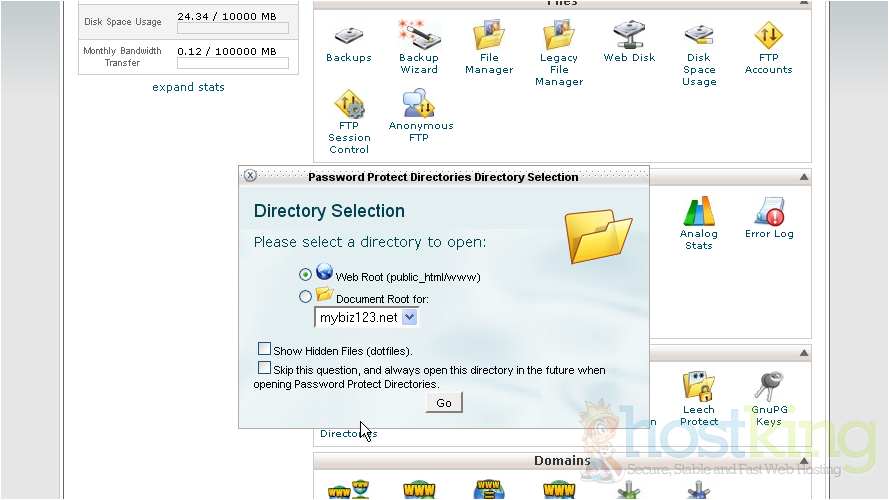Collapse the Domains section arrow
This screenshot has width=889, height=500.
[x=804, y=461]
